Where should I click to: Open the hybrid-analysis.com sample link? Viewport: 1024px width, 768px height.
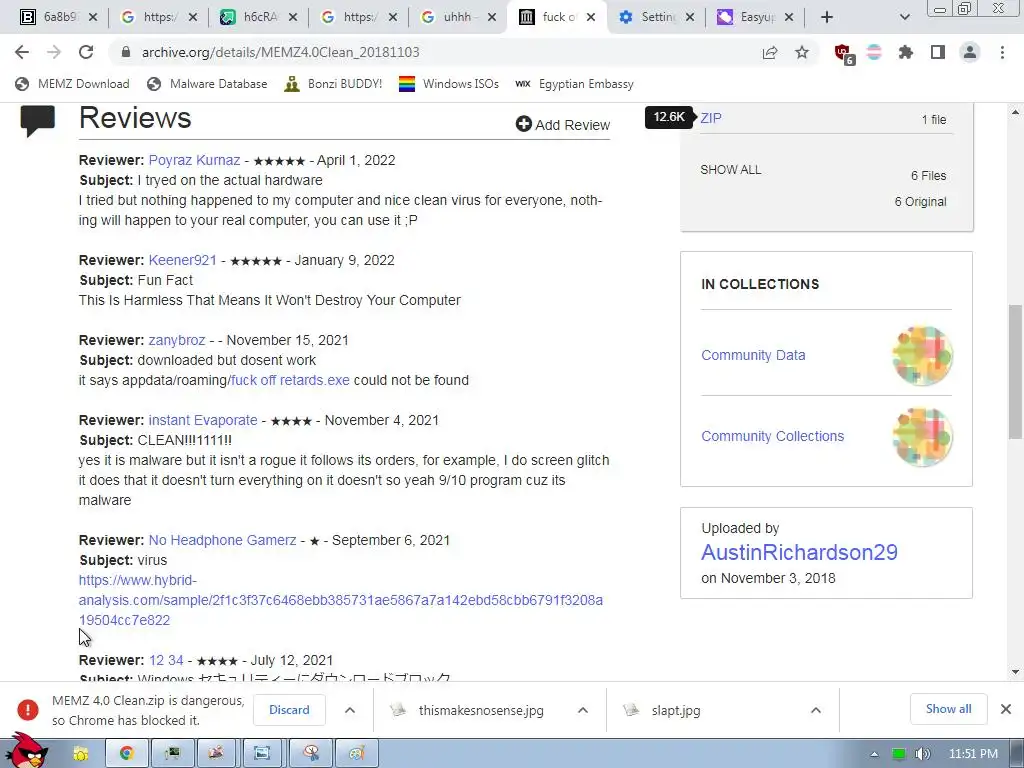340,600
